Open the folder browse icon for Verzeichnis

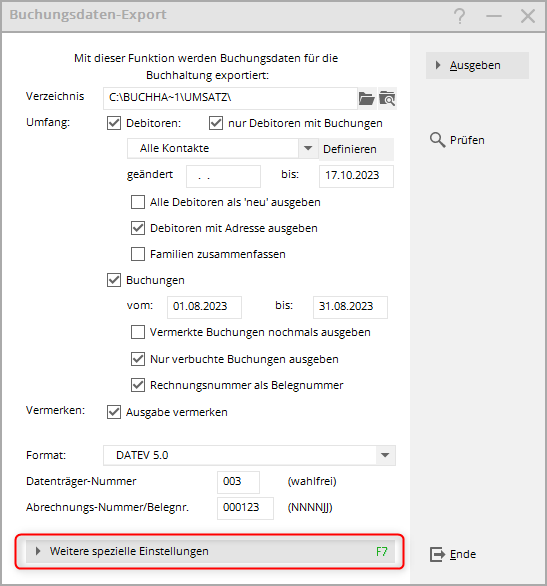point(367,99)
